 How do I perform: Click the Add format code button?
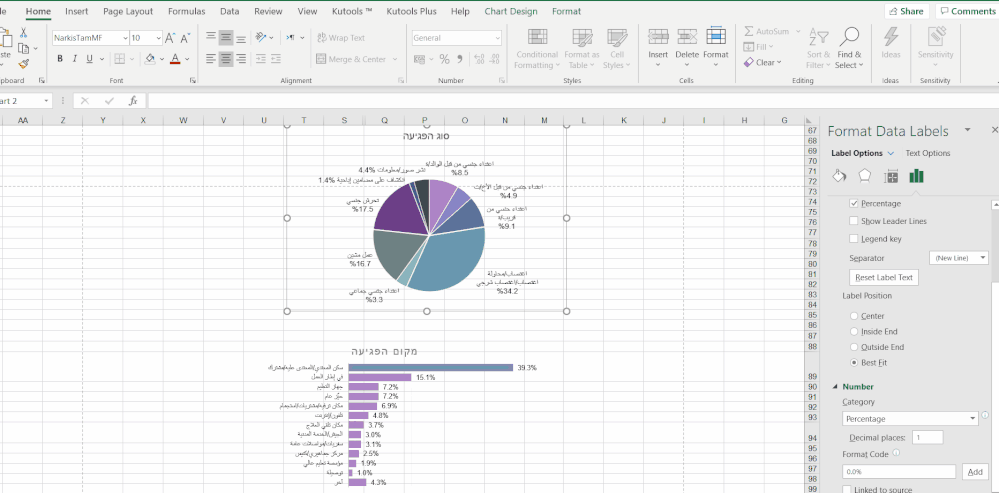point(975,472)
